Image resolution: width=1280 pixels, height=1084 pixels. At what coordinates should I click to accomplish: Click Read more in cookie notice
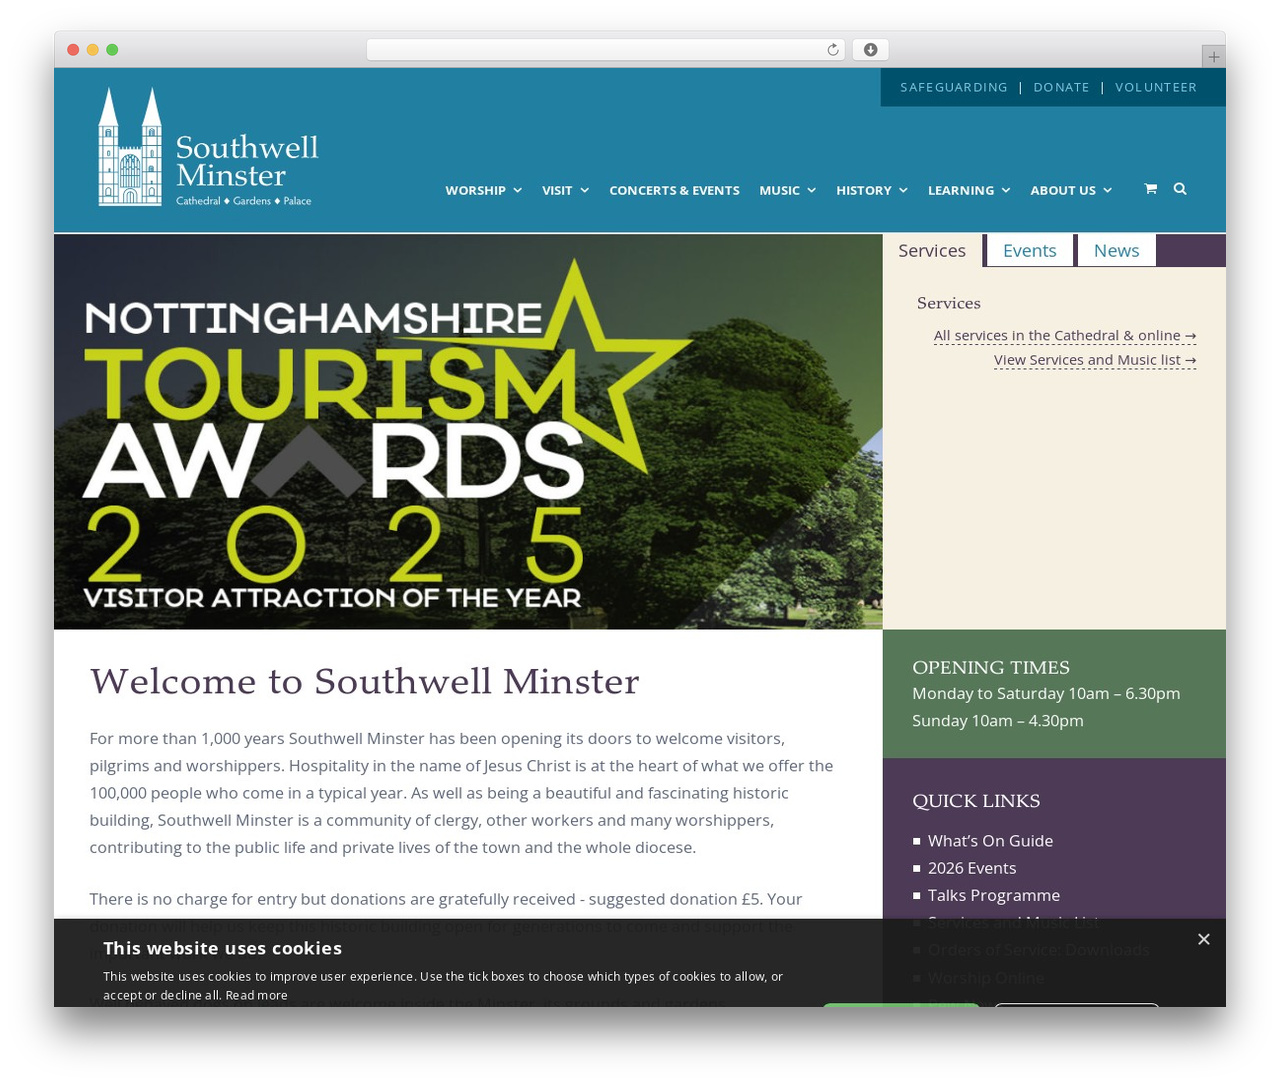click(256, 995)
